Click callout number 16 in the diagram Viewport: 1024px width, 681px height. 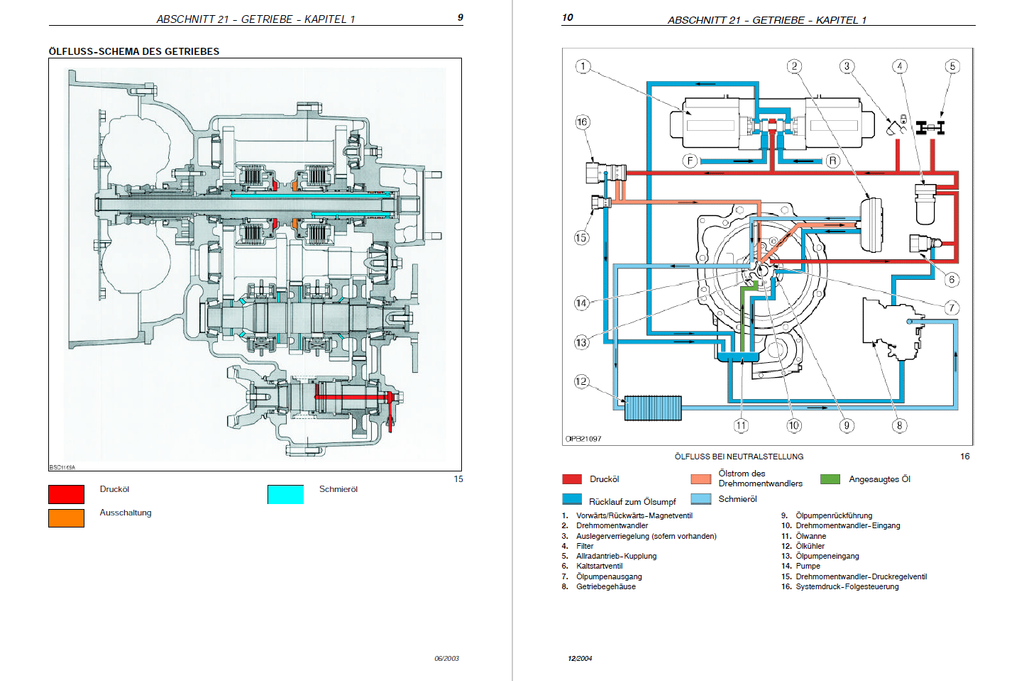(582, 122)
